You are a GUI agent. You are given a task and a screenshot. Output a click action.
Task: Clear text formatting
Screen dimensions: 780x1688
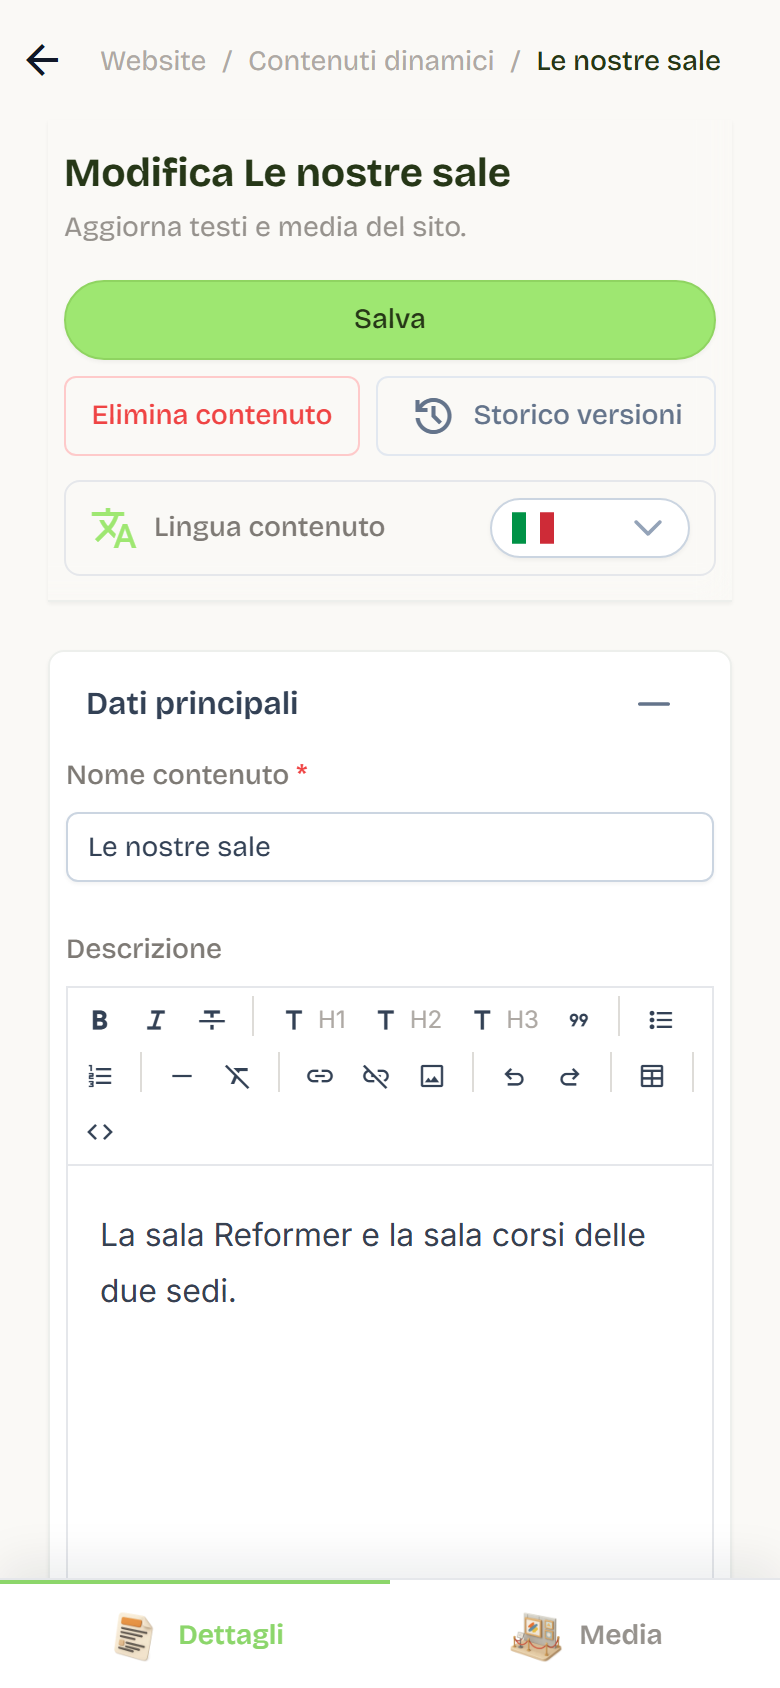click(x=238, y=1076)
